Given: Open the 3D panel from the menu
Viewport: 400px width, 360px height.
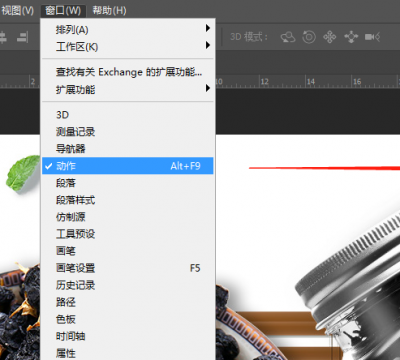Looking at the screenshot, I should pyautogui.click(x=128, y=115).
